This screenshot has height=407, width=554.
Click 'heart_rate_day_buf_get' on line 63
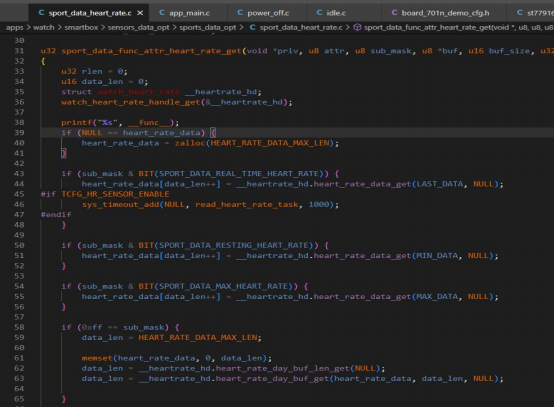point(272,379)
